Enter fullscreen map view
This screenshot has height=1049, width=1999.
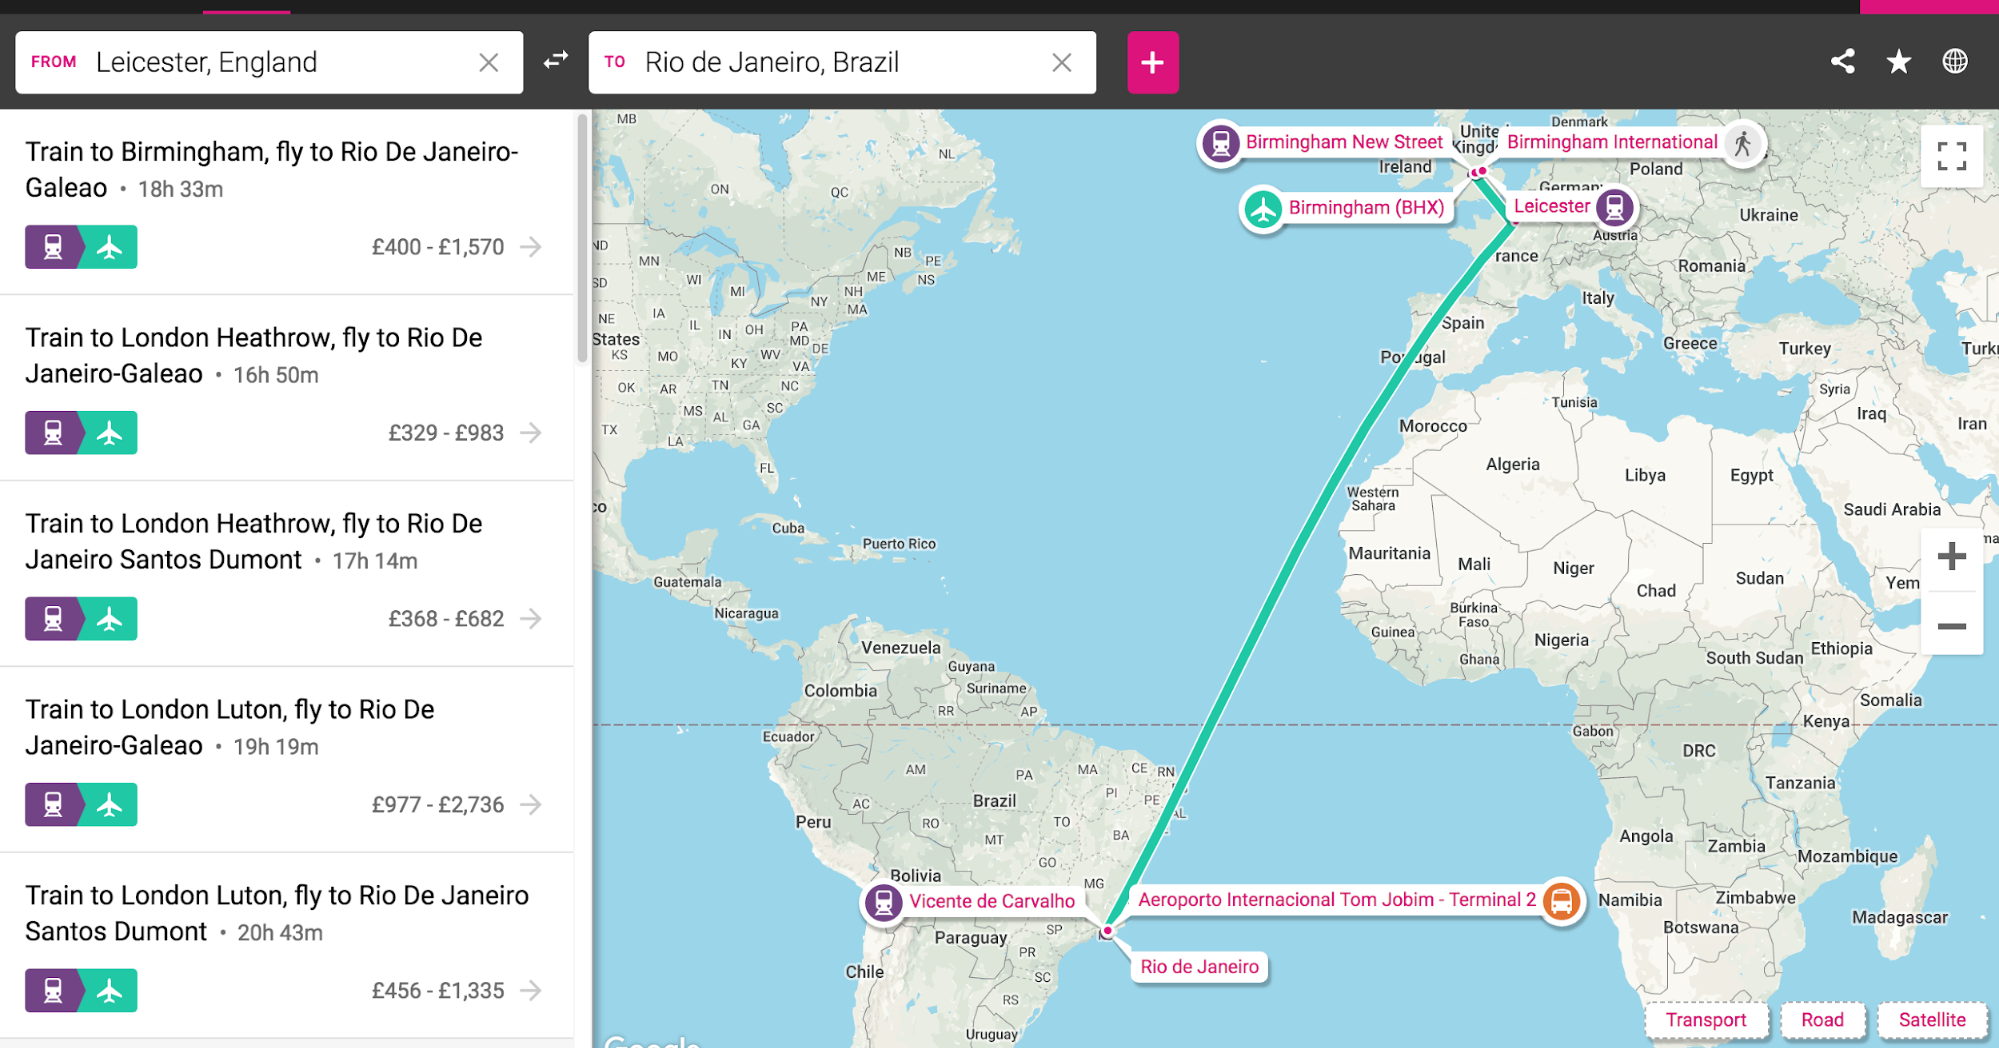pyautogui.click(x=1951, y=156)
